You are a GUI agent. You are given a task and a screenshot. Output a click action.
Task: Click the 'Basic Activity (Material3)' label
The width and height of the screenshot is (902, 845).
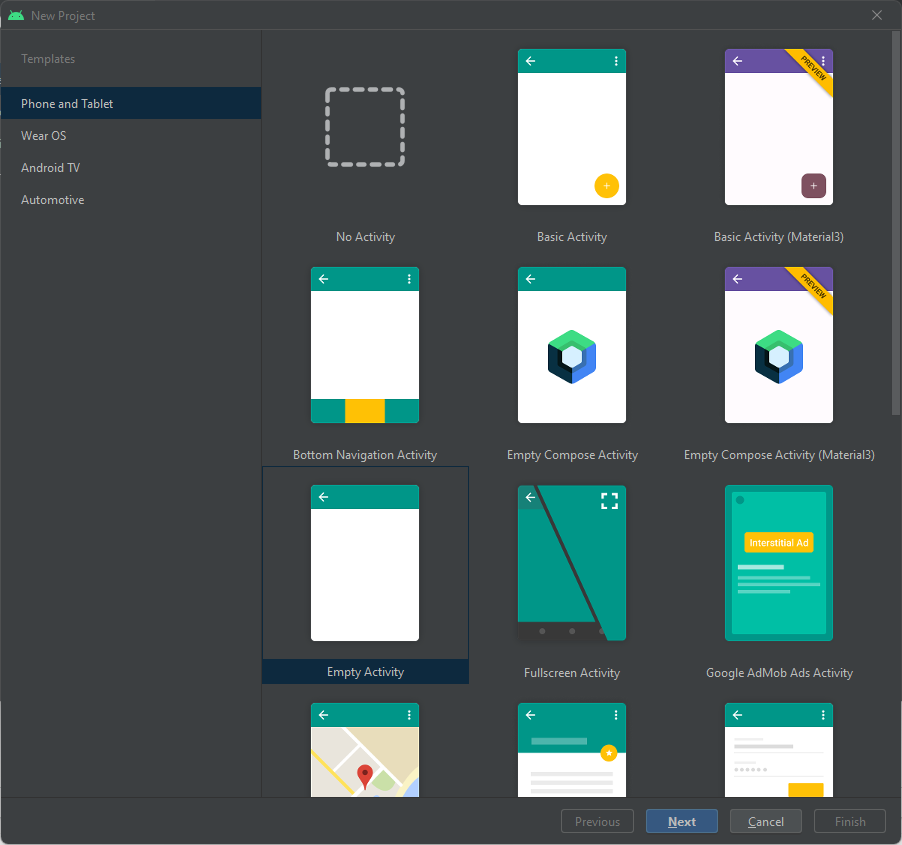point(779,237)
